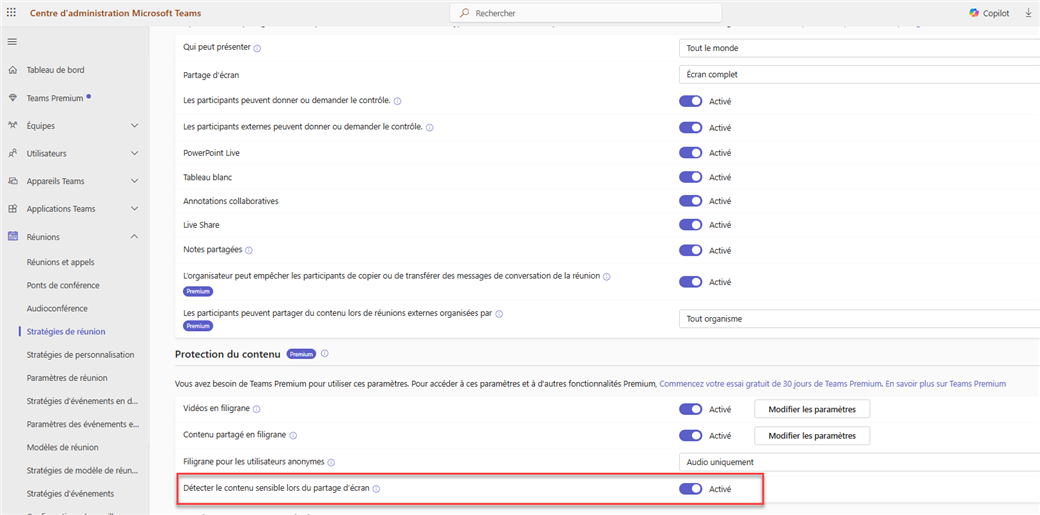Click info icon beside Les participants peuvent donner
Viewport: 1040px width, 515px height.
click(x=397, y=102)
